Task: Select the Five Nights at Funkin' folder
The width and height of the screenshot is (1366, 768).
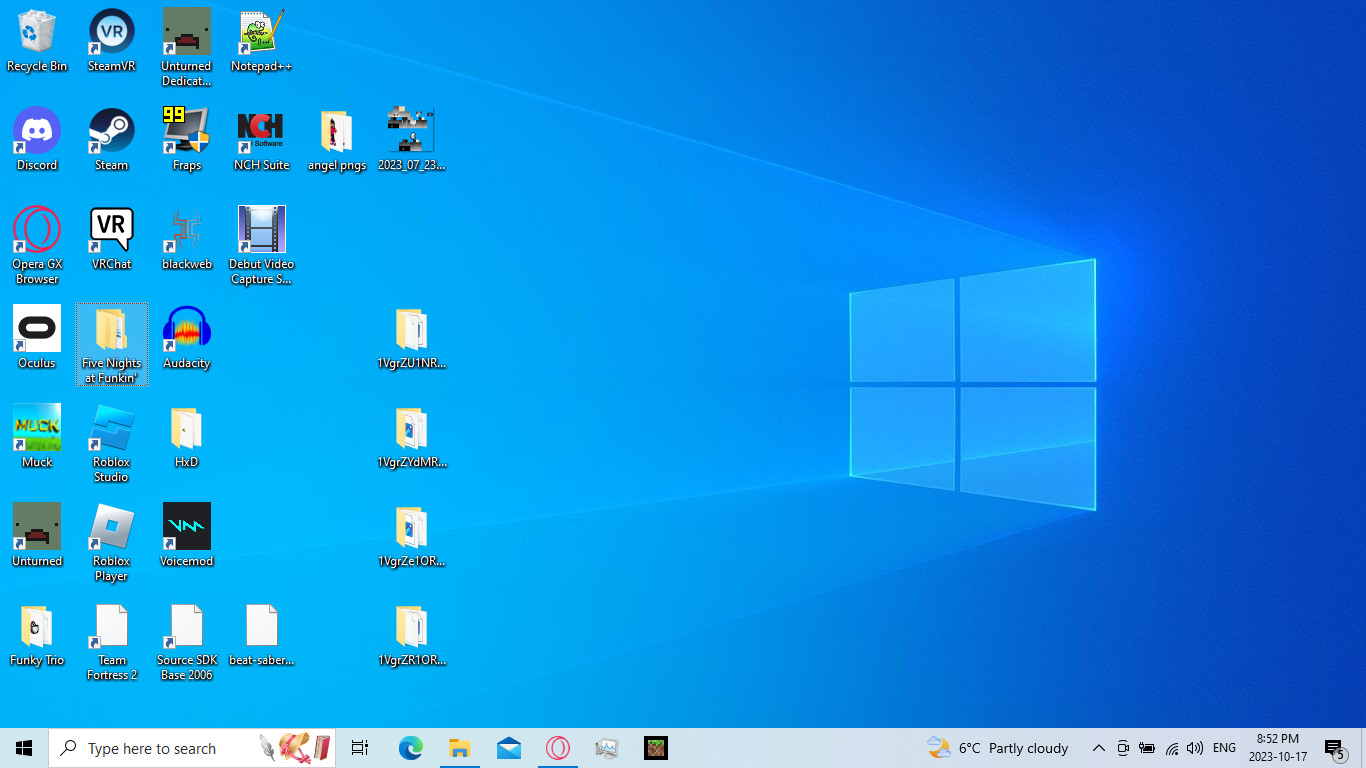Action: pyautogui.click(x=112, y=345)
